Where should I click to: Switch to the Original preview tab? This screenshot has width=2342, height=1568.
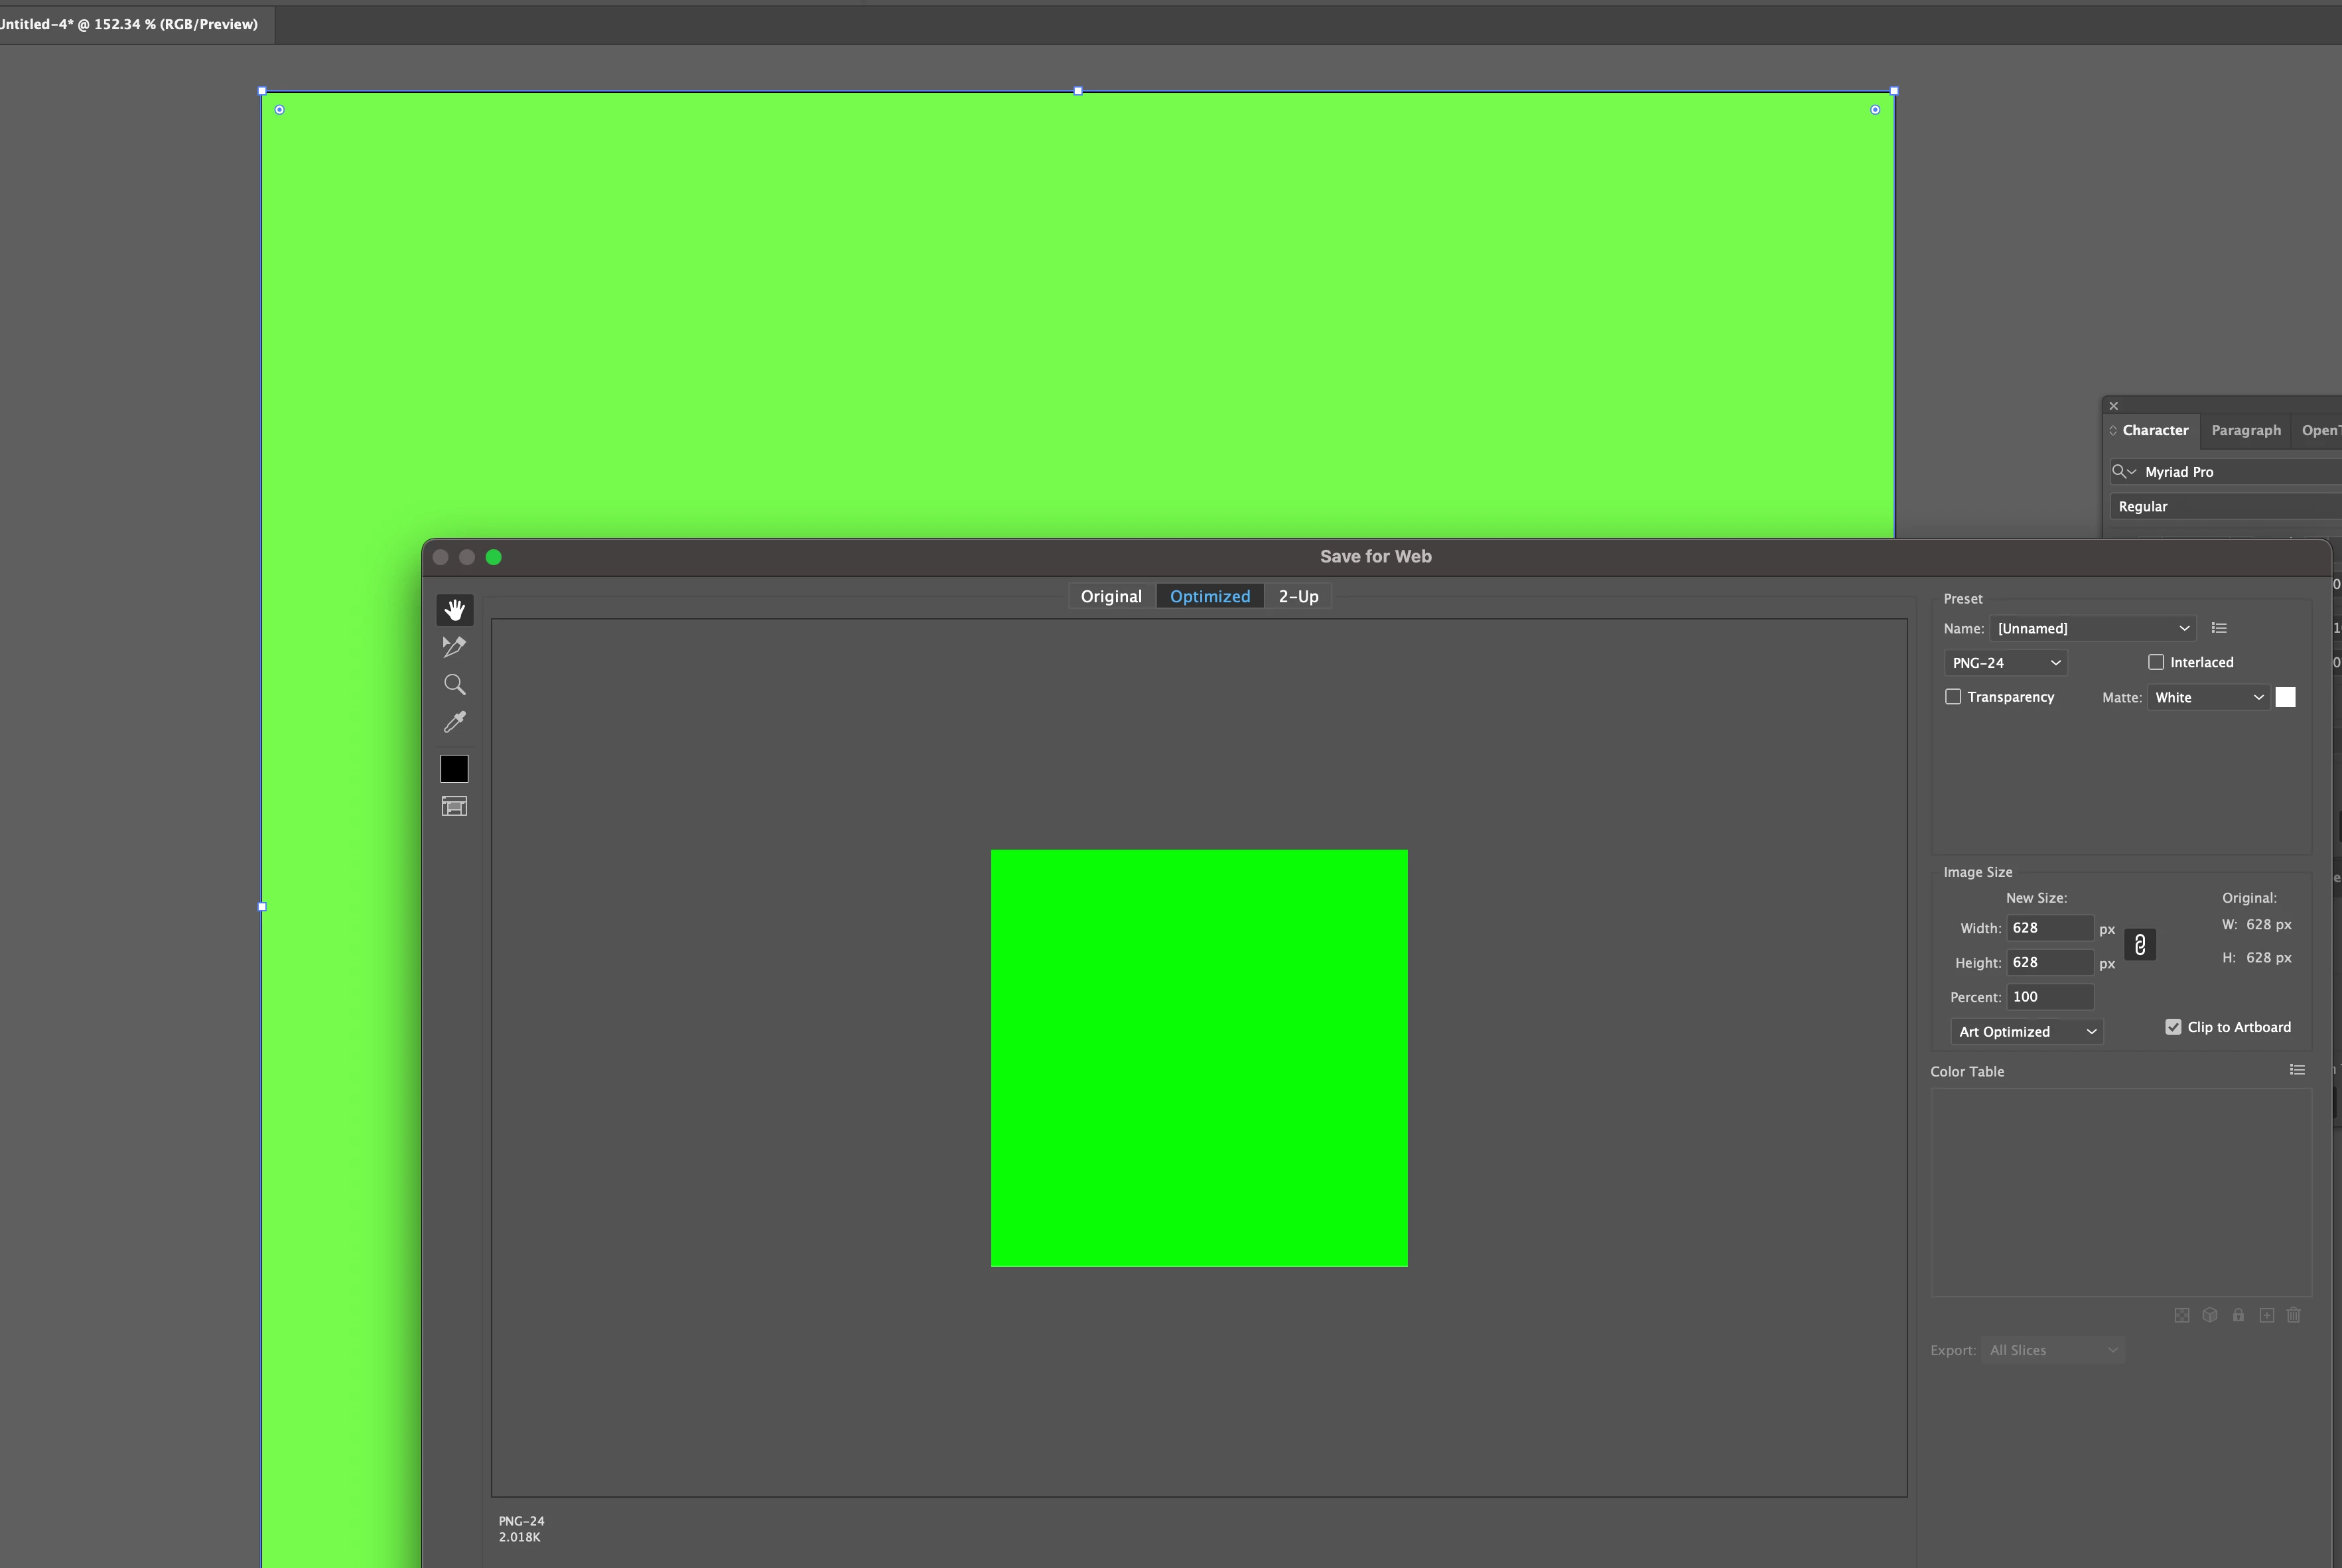point(1110,596)
